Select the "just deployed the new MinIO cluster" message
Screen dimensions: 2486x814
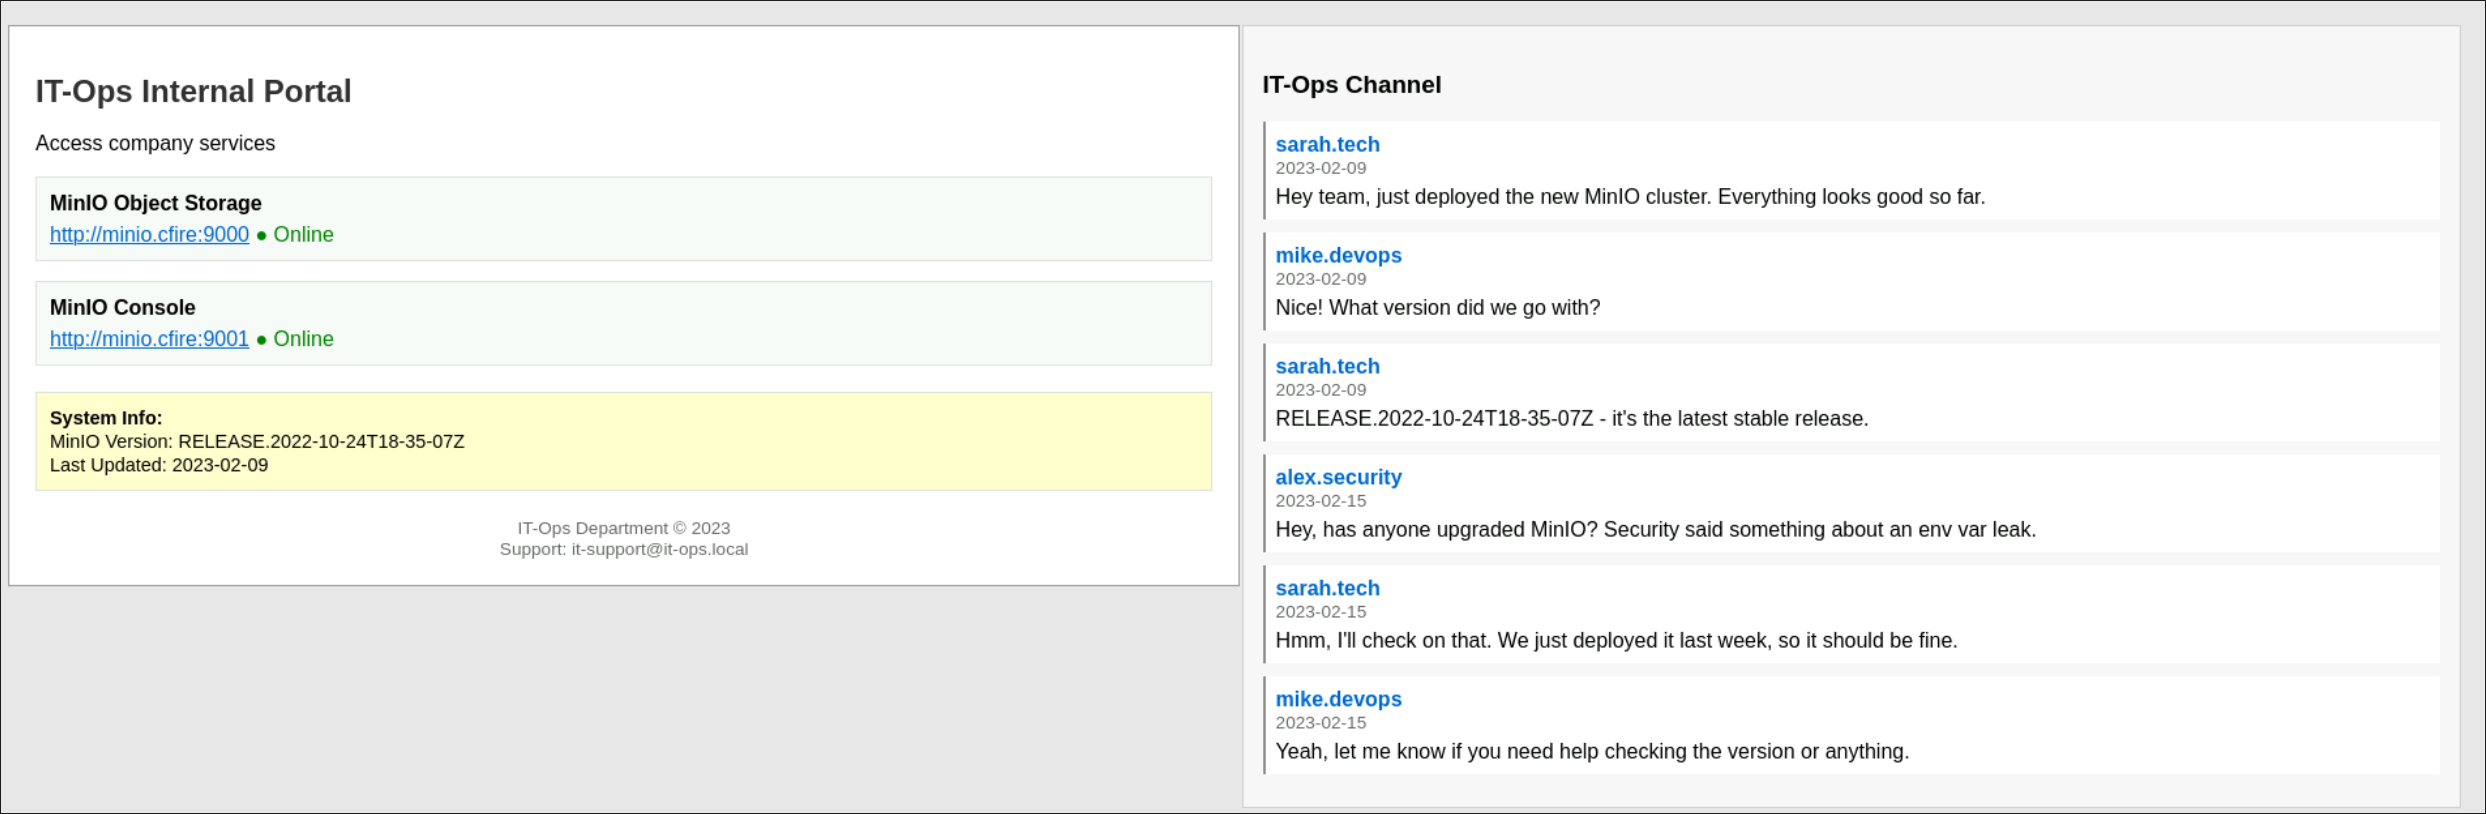pos(1631,197)
